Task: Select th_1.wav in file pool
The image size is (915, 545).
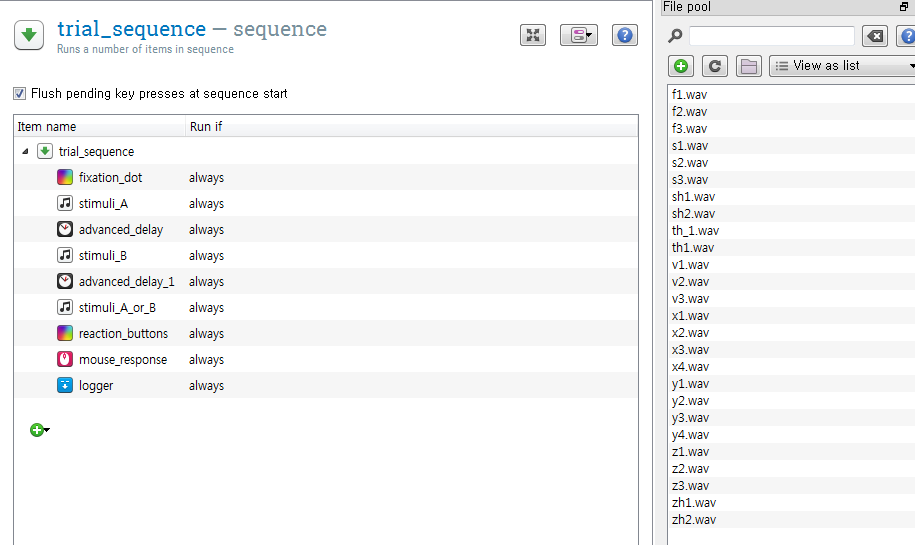Action: point(695,230)
